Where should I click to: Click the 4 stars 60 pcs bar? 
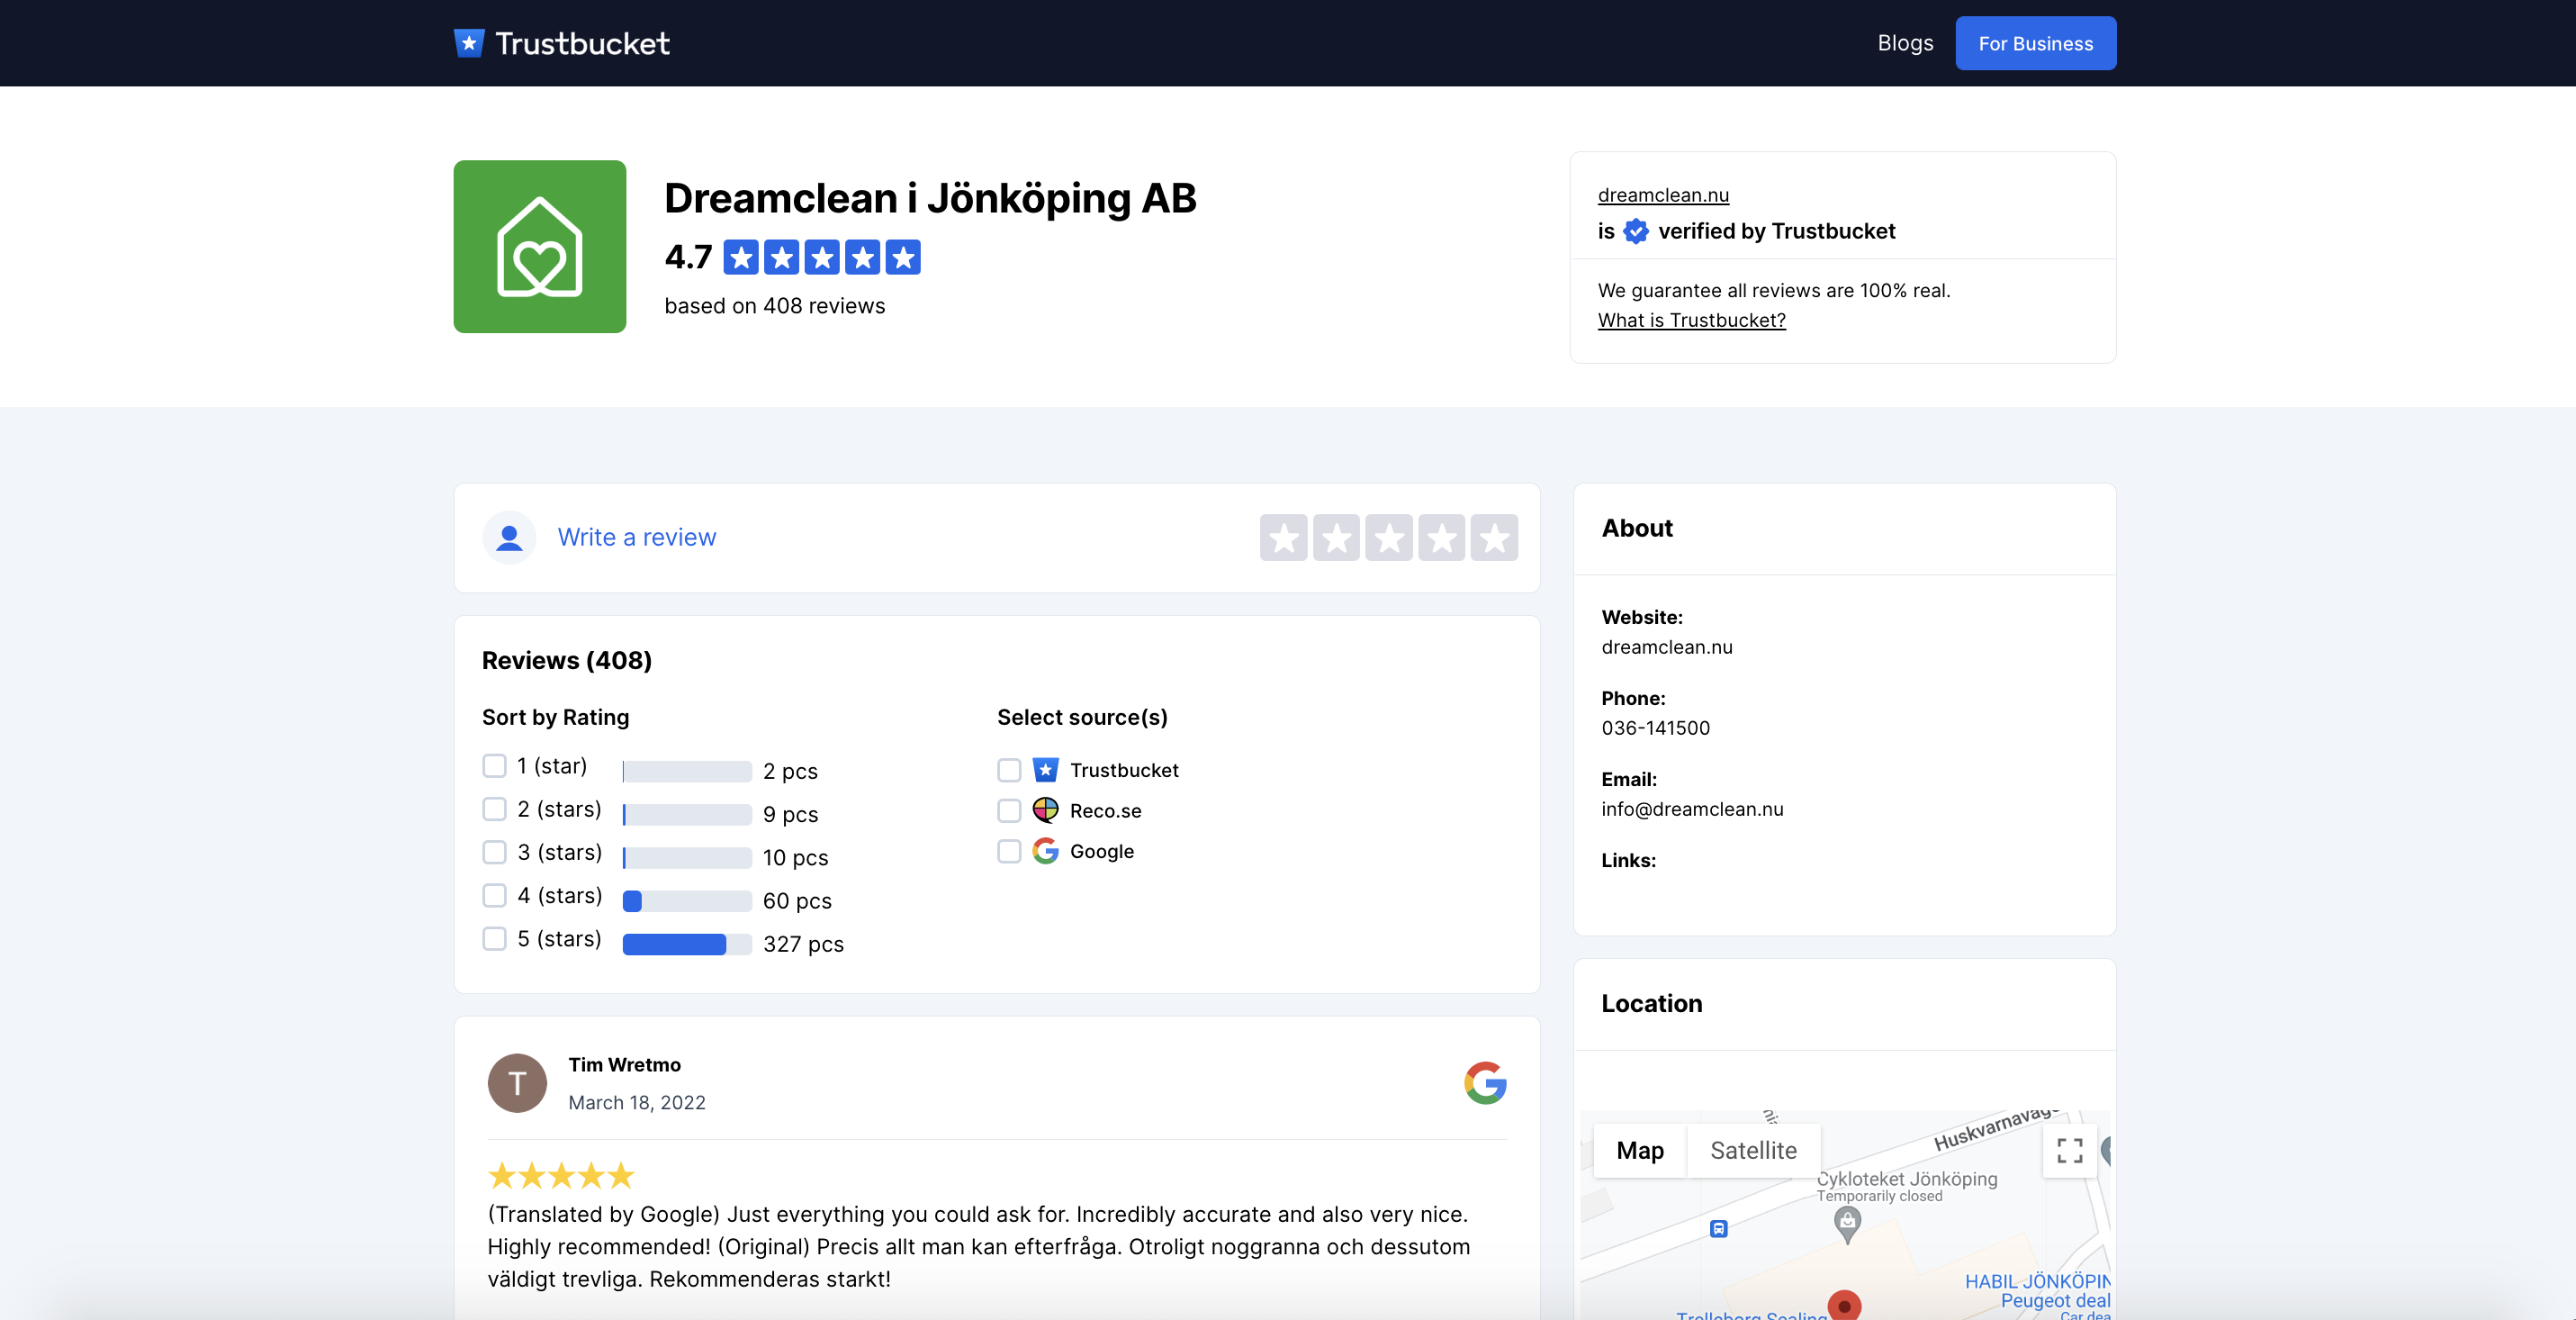687,901
